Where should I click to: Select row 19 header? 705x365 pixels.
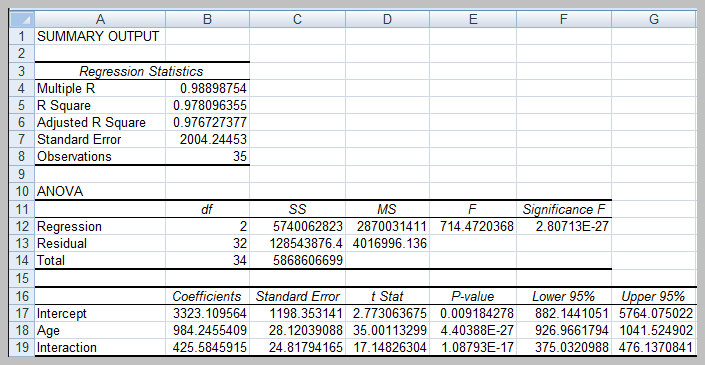tap(22, 347)
